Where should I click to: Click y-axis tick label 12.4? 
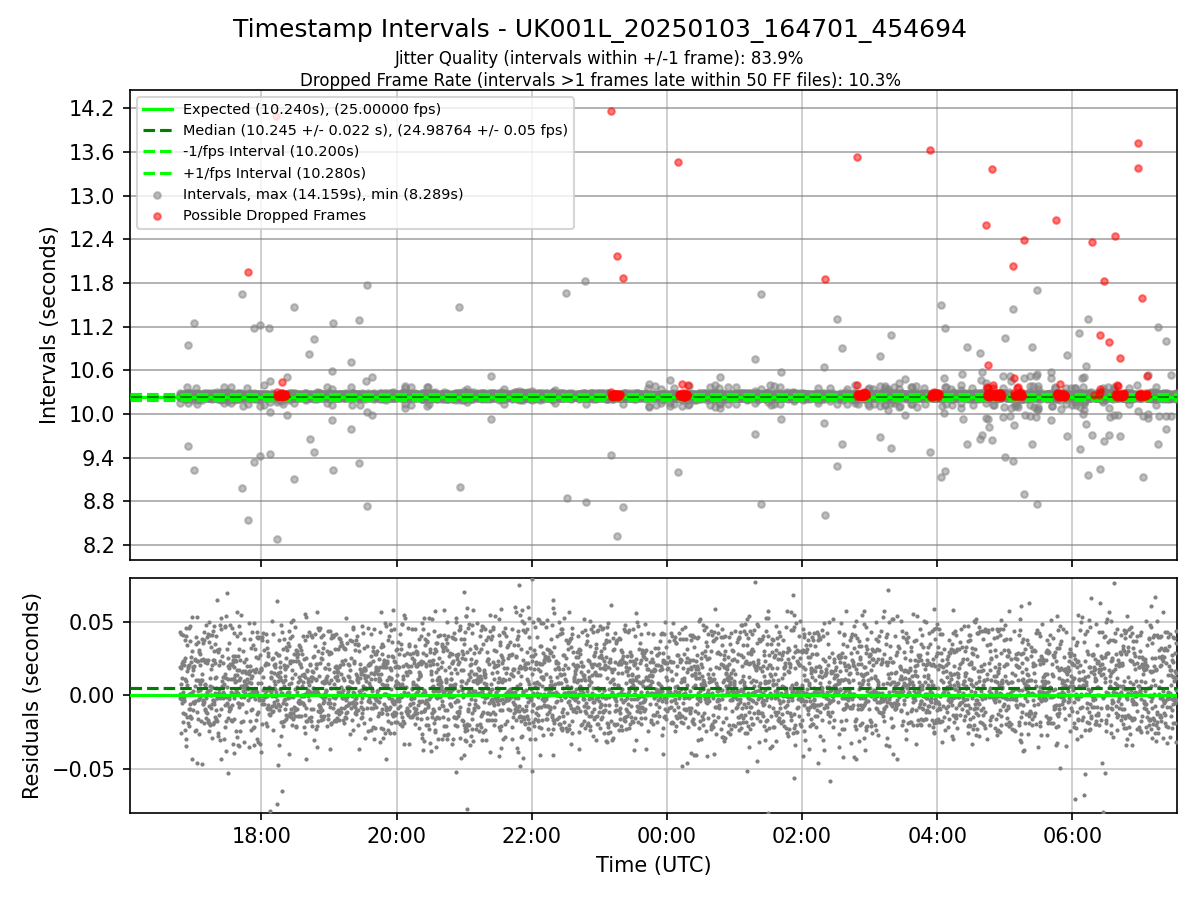(92, 239)
